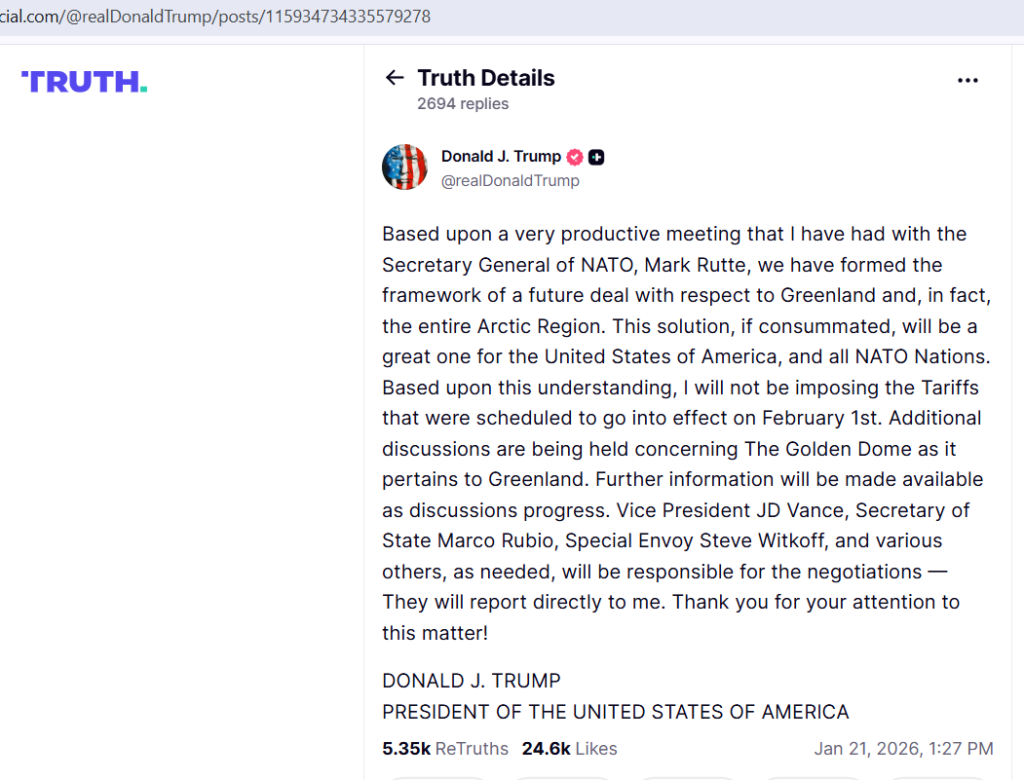
Task: Click the Truth Details page title
Action: [x=486, y=78]
